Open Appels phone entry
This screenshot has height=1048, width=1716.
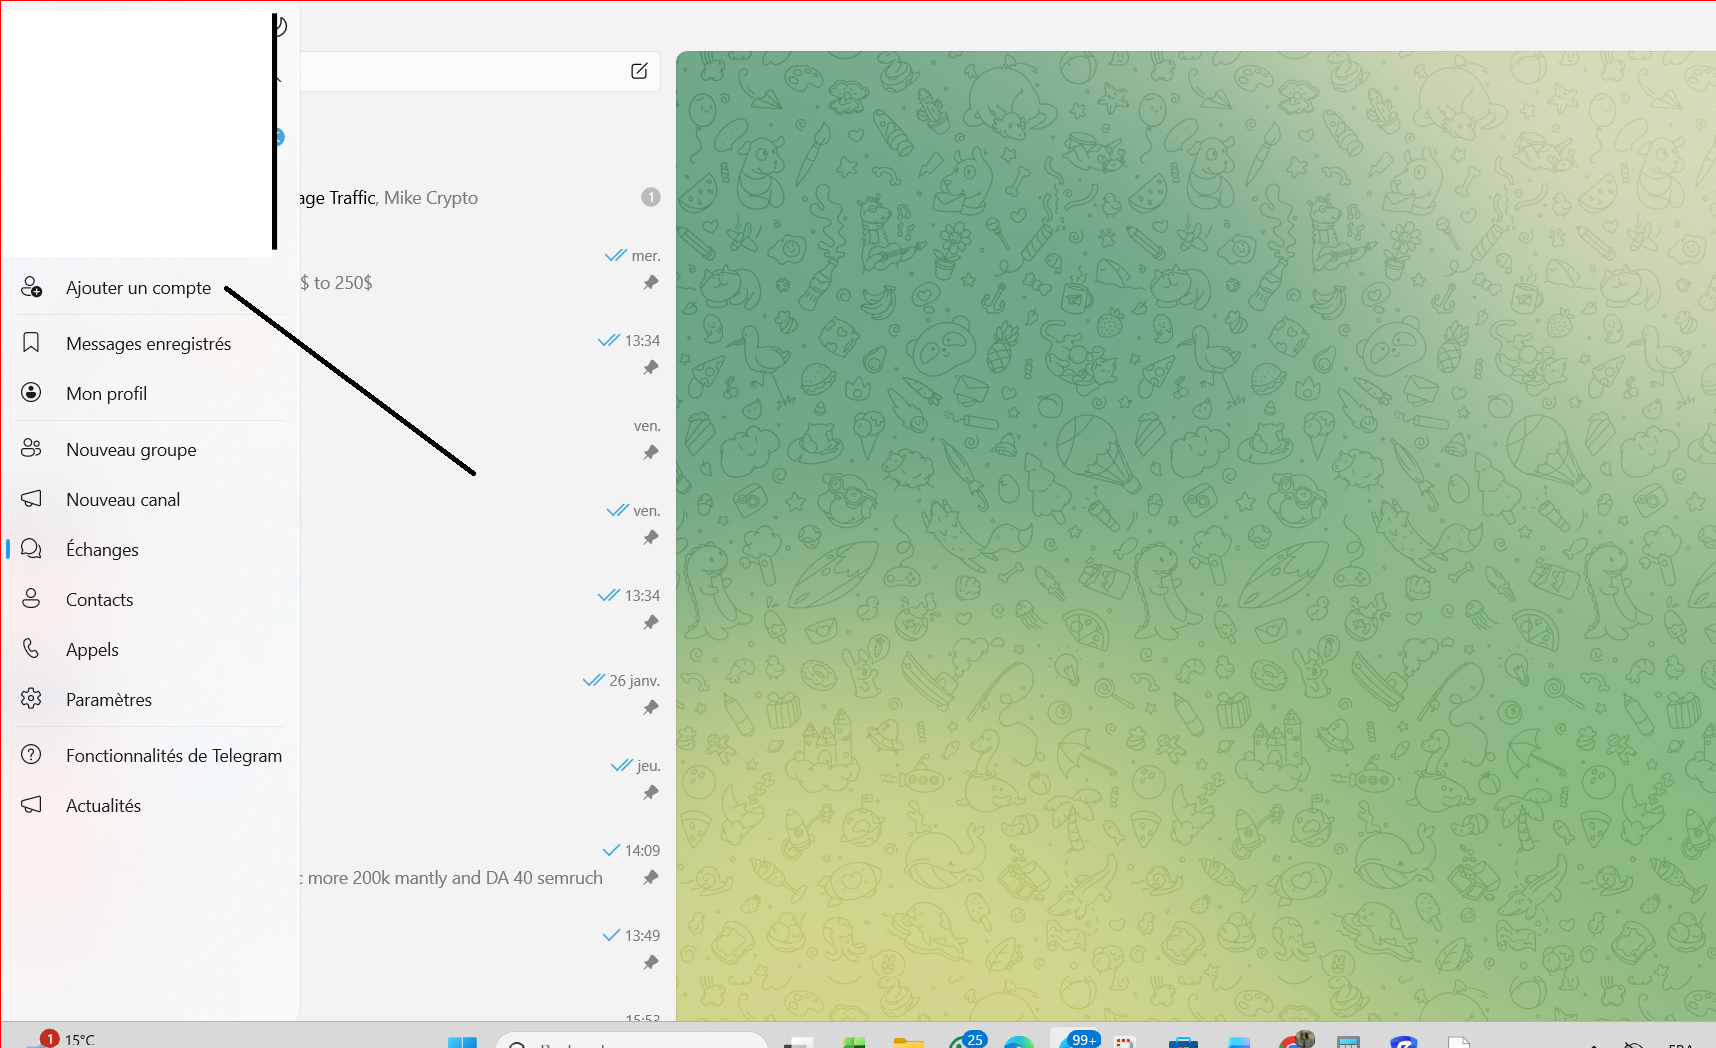coord(150,649)
